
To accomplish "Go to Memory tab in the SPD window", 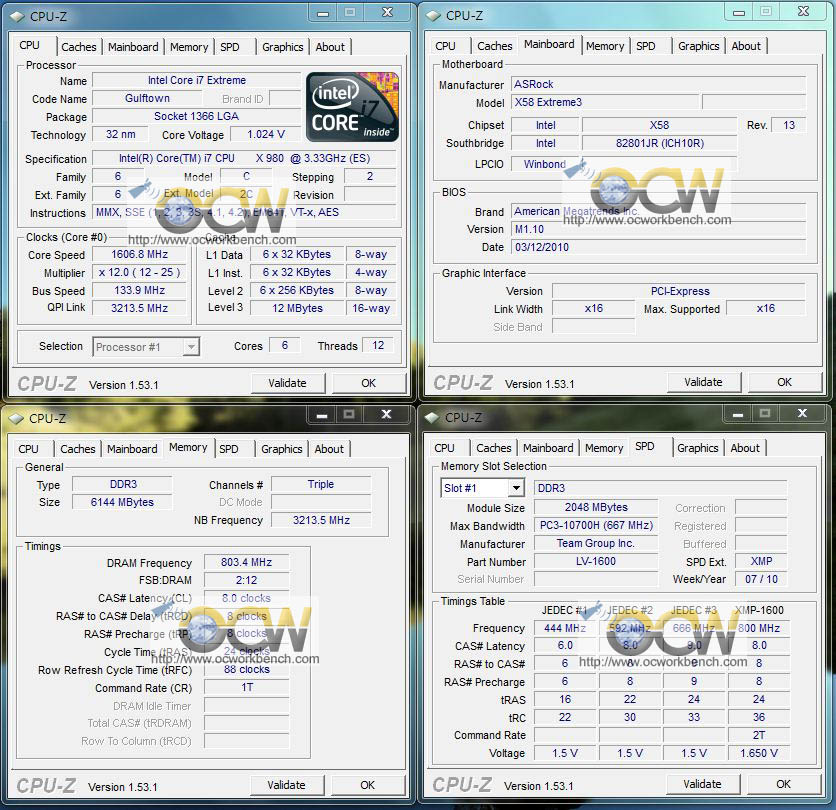I will pos(604,448).
